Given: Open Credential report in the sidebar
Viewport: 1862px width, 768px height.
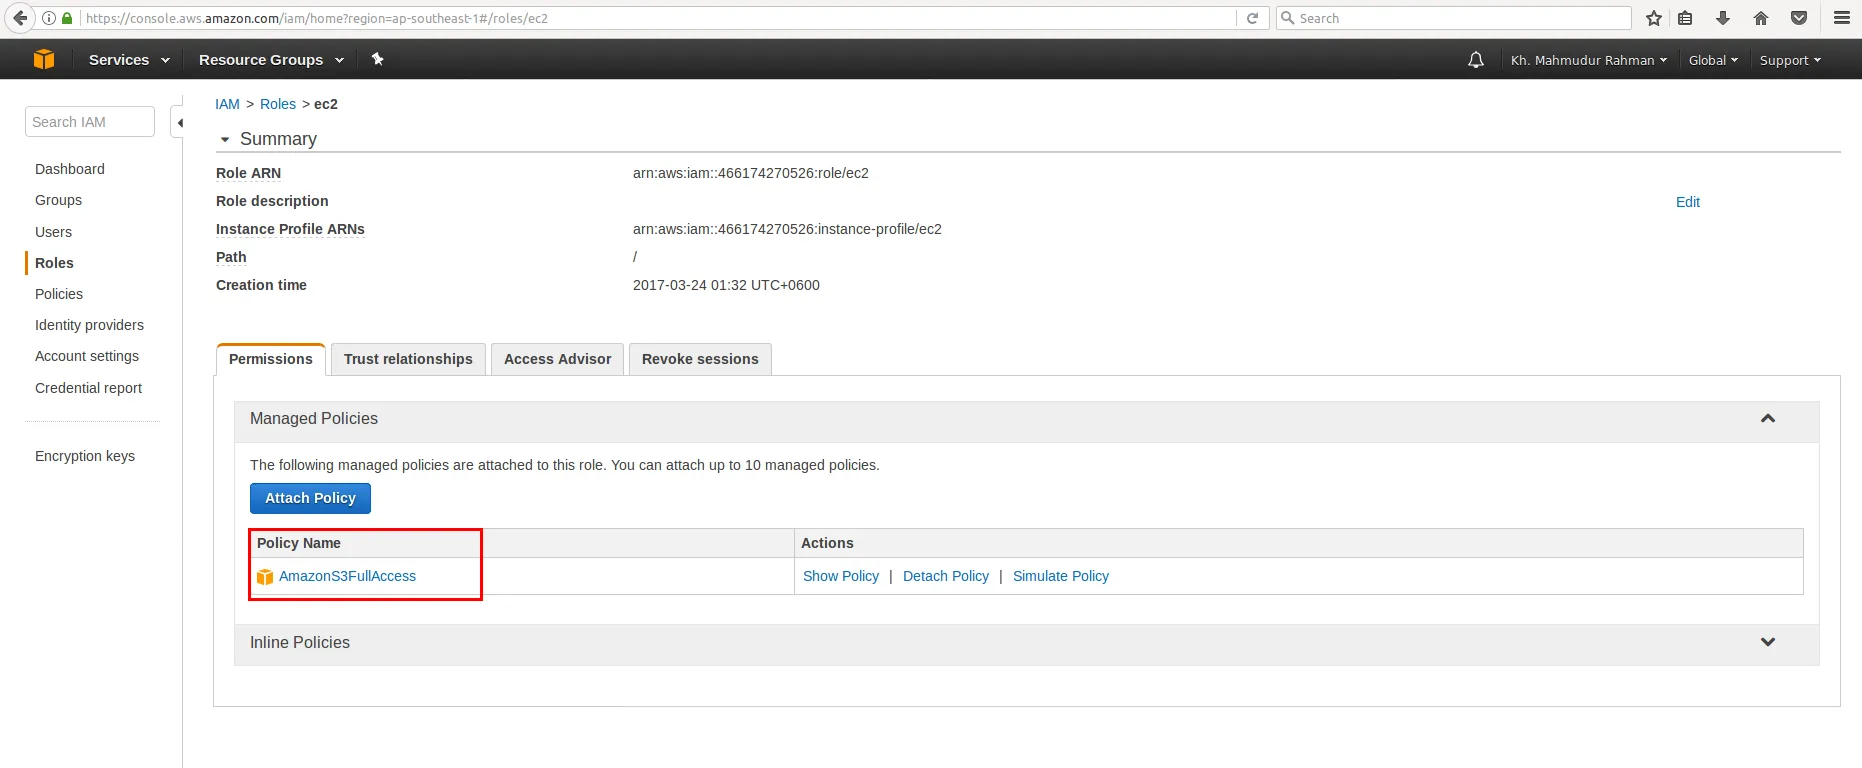Looking at the screenshot, I should pos(89,388).
